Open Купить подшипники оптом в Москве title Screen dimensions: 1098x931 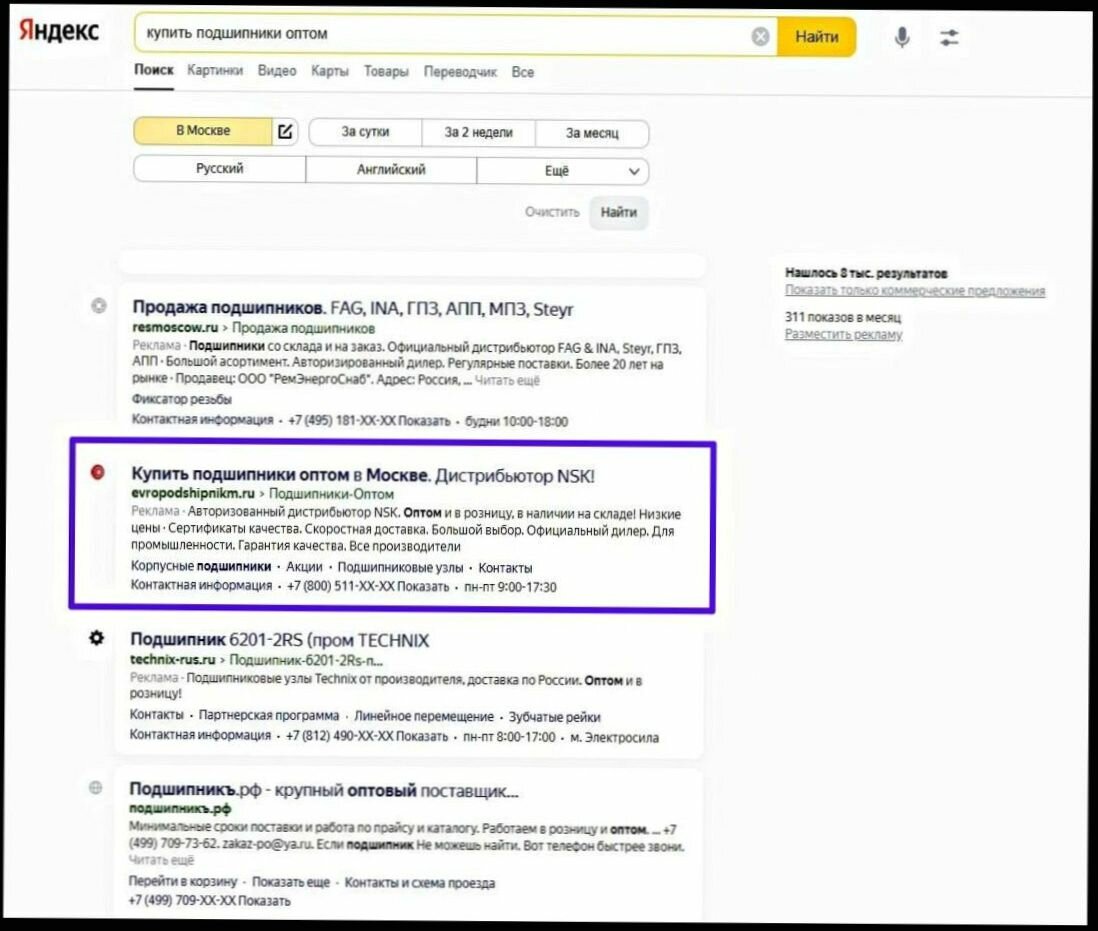tap(363, 475)
